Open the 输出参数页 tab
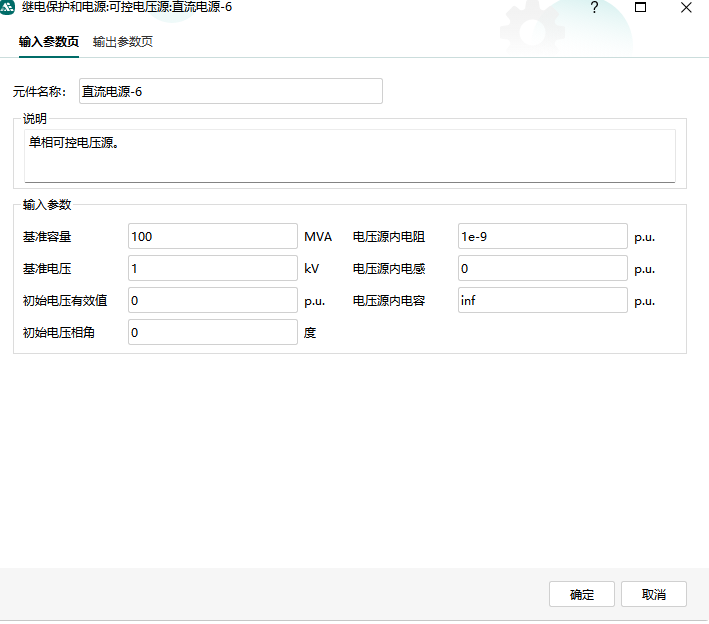709x624 pixels. pyautogui.click(x=123, y=42)
